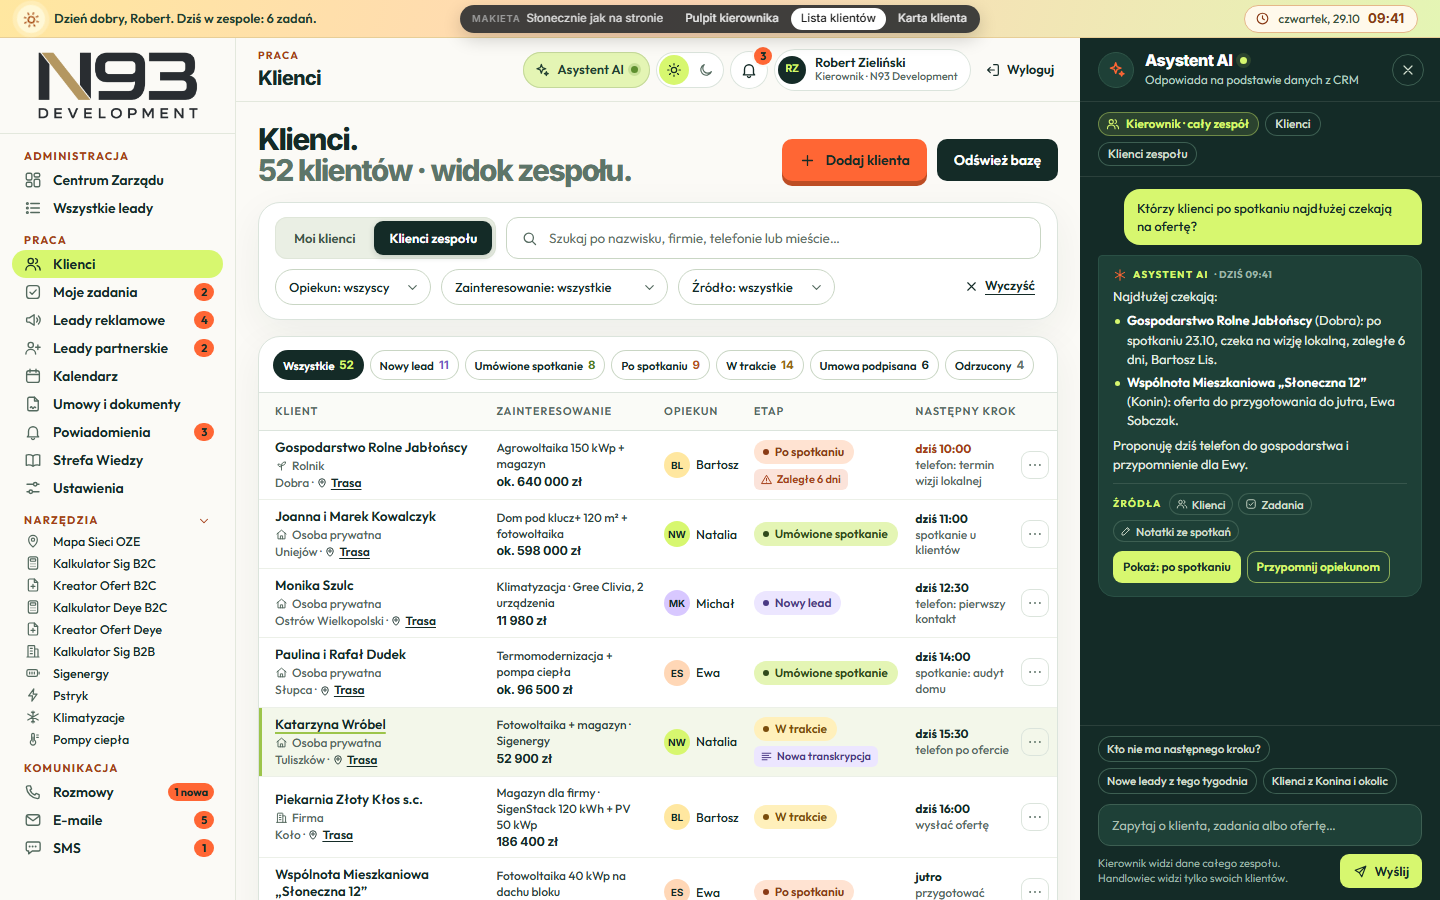Click Przypomnij opiekunom button
1440x900 pixels.
click(x=1318, y=567)
